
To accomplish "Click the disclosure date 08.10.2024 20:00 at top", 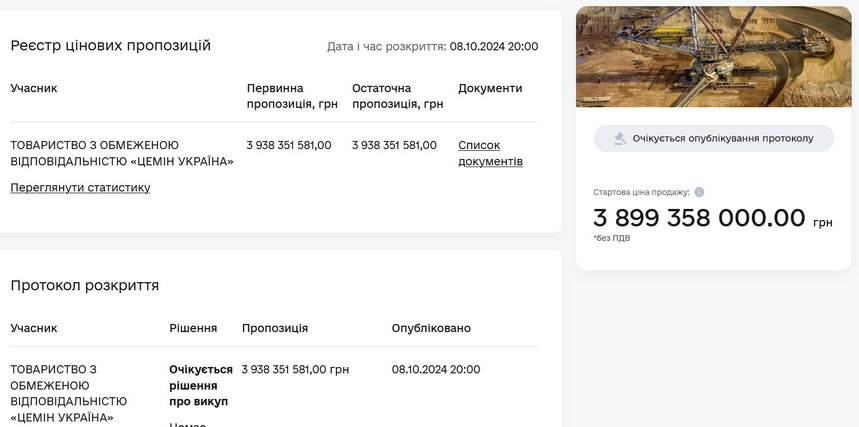I will point(493,46).
